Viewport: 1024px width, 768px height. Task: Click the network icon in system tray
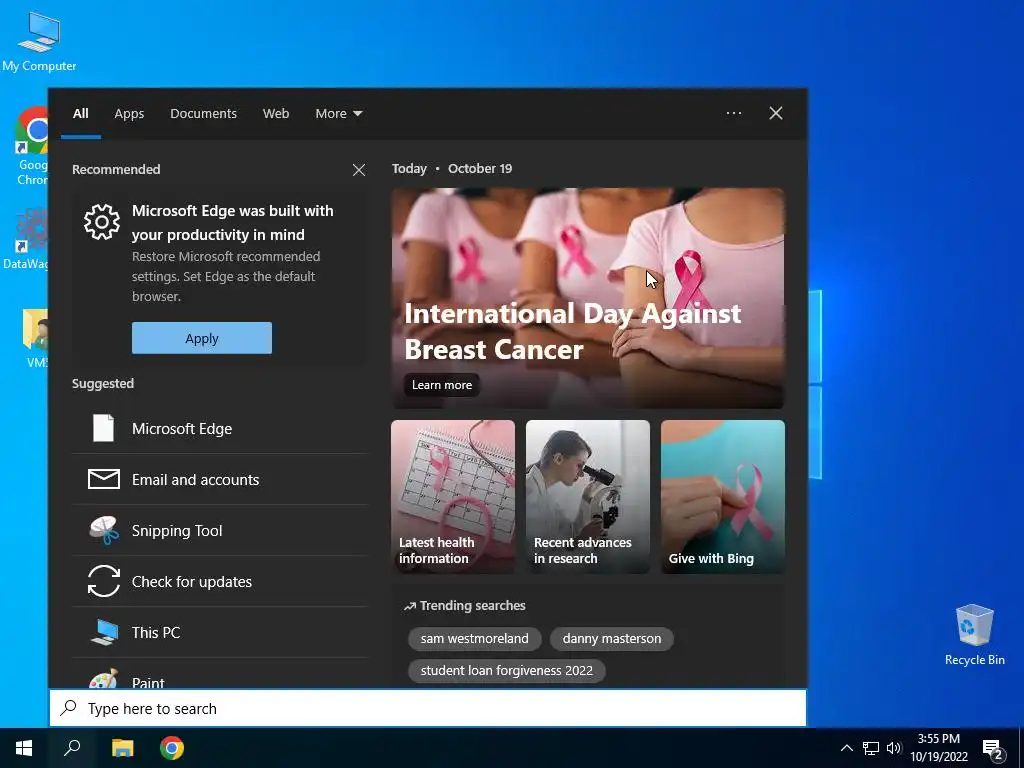871,748
